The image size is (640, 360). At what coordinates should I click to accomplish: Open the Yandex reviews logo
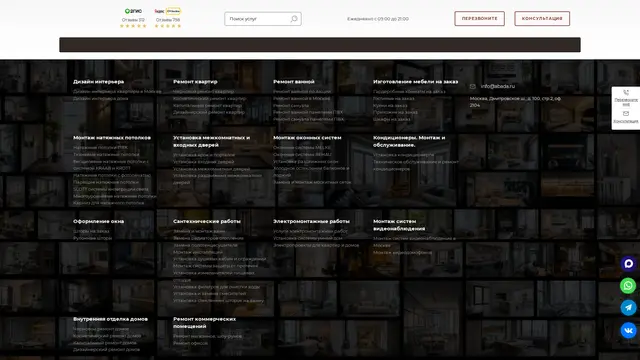167,11
